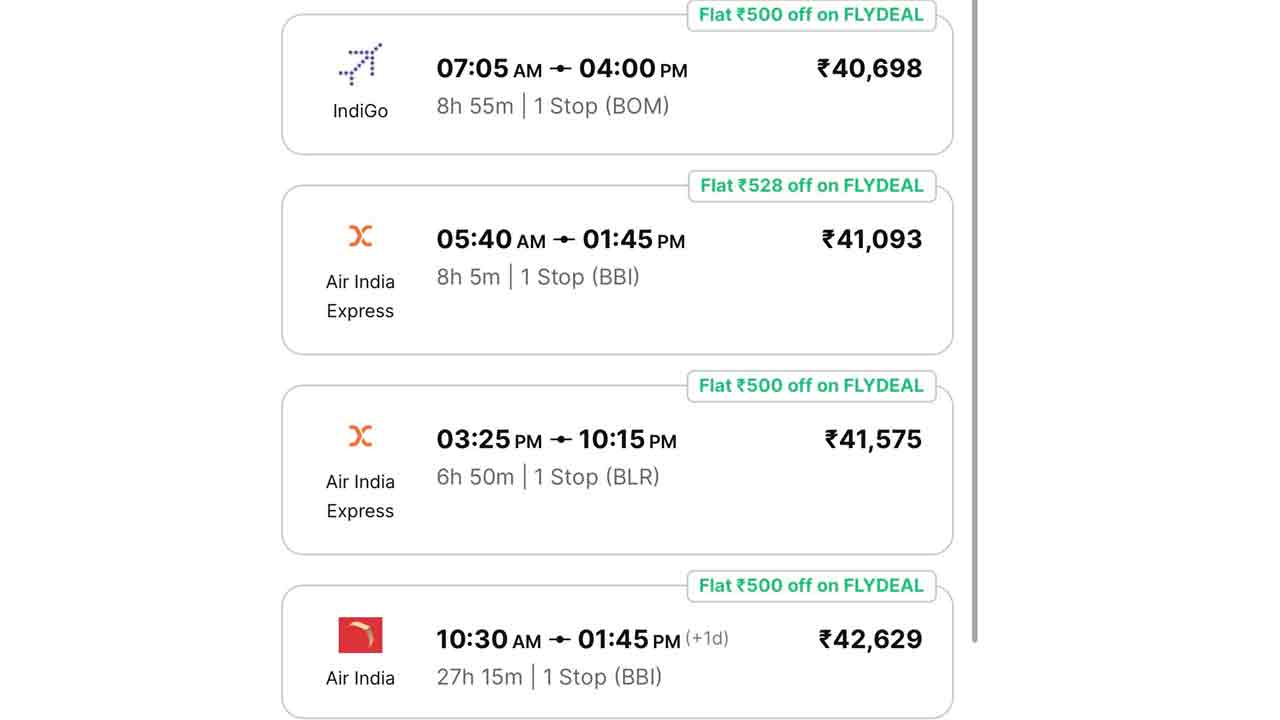Click the arrow between 03:25 PM and 10:15 PM
1280x720 pixels.
[x=561, y=440]
